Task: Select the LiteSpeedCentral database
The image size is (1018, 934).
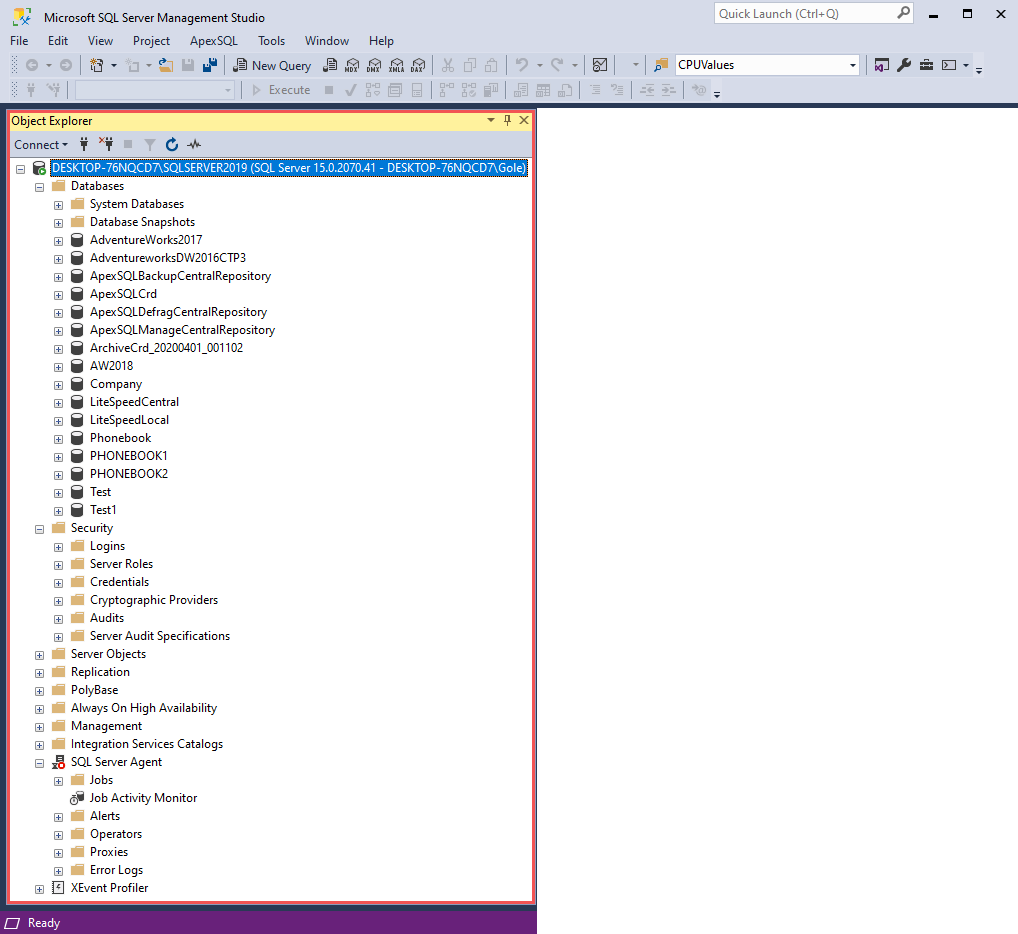Action: point(134,402)
